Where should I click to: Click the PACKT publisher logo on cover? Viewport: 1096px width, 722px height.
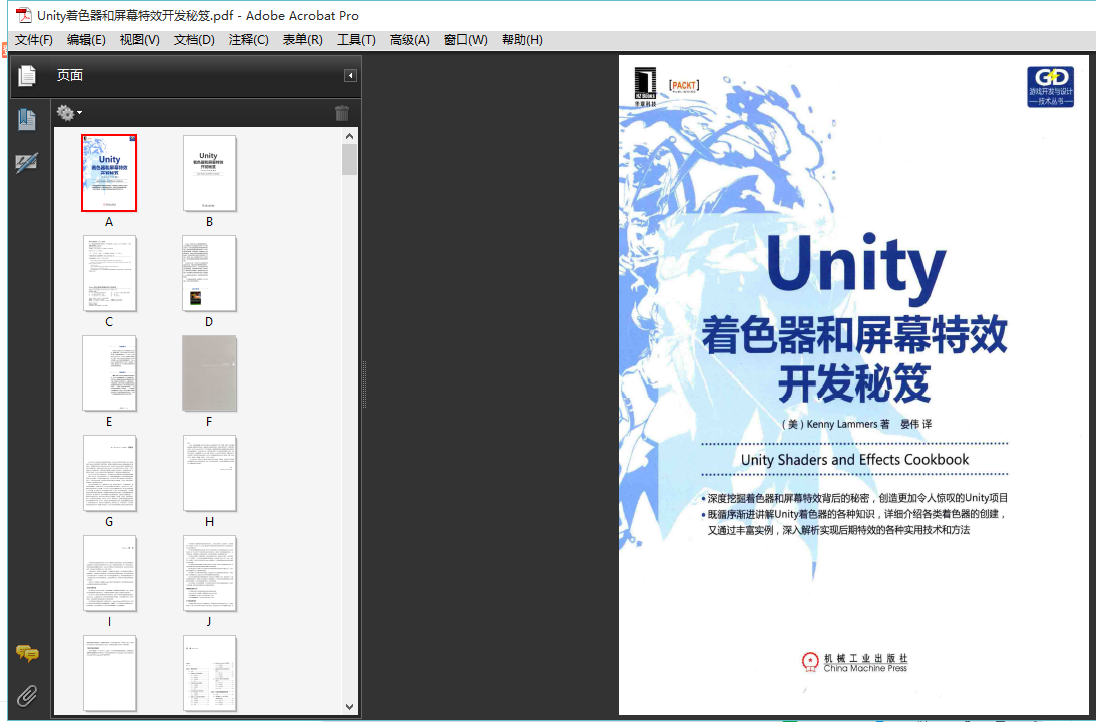[x=684, y=87]
